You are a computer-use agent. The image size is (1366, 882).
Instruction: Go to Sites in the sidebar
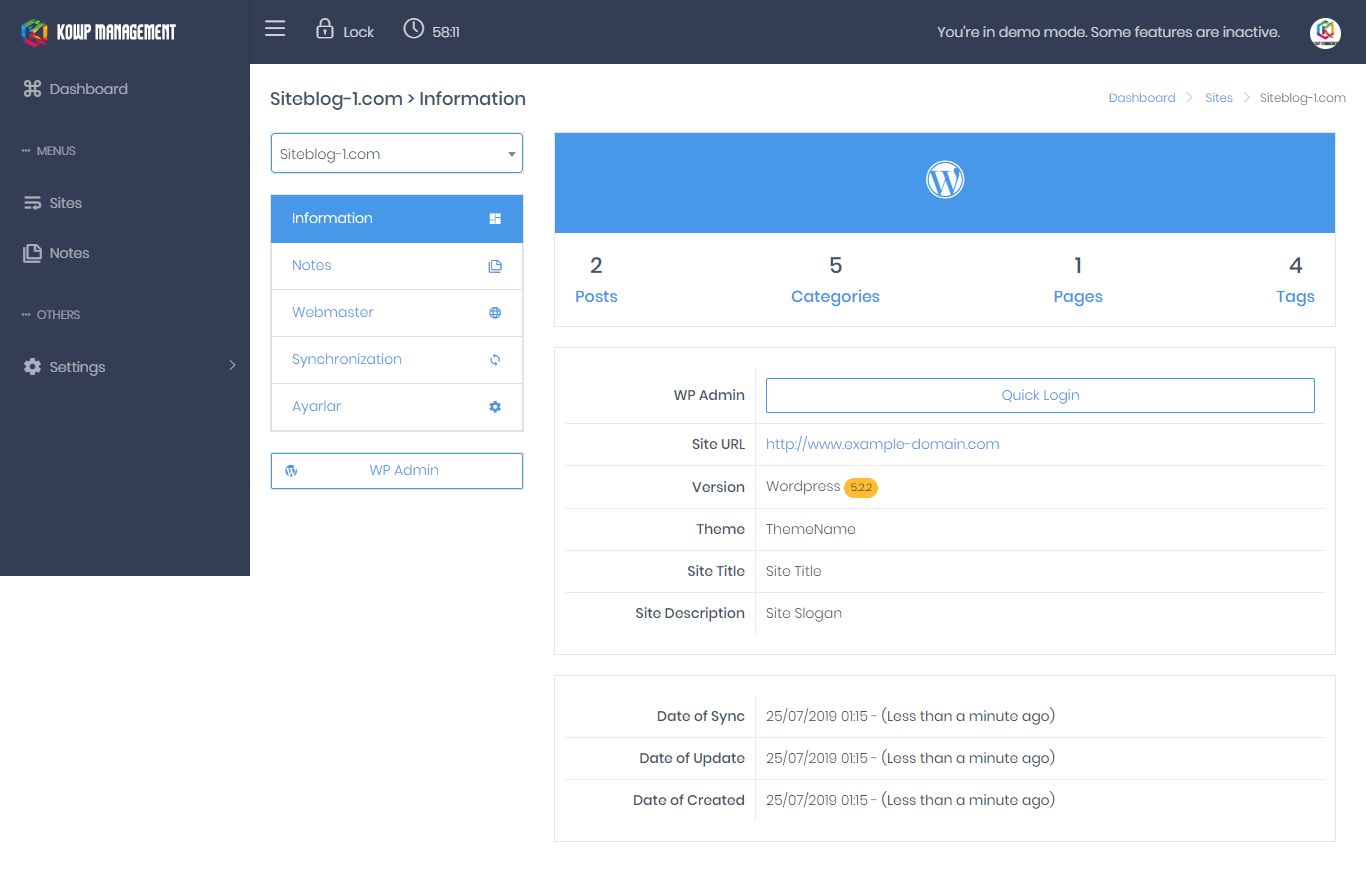pyautogui.click(x=65, y=203)
